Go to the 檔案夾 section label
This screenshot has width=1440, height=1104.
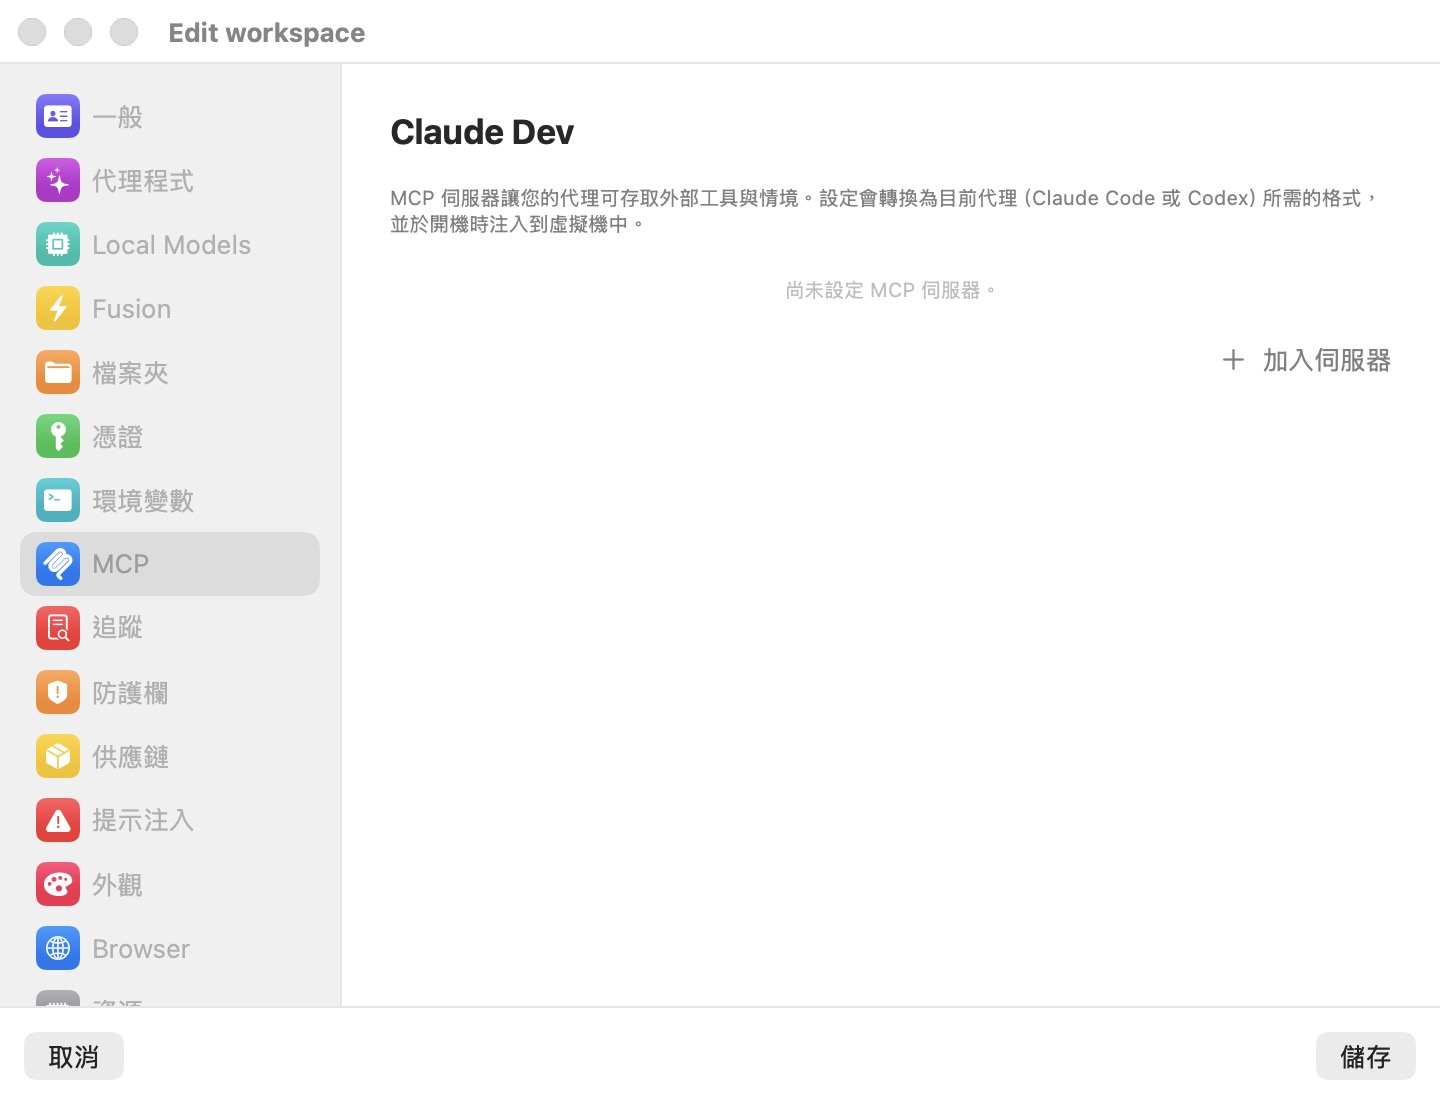pos(130,373)
